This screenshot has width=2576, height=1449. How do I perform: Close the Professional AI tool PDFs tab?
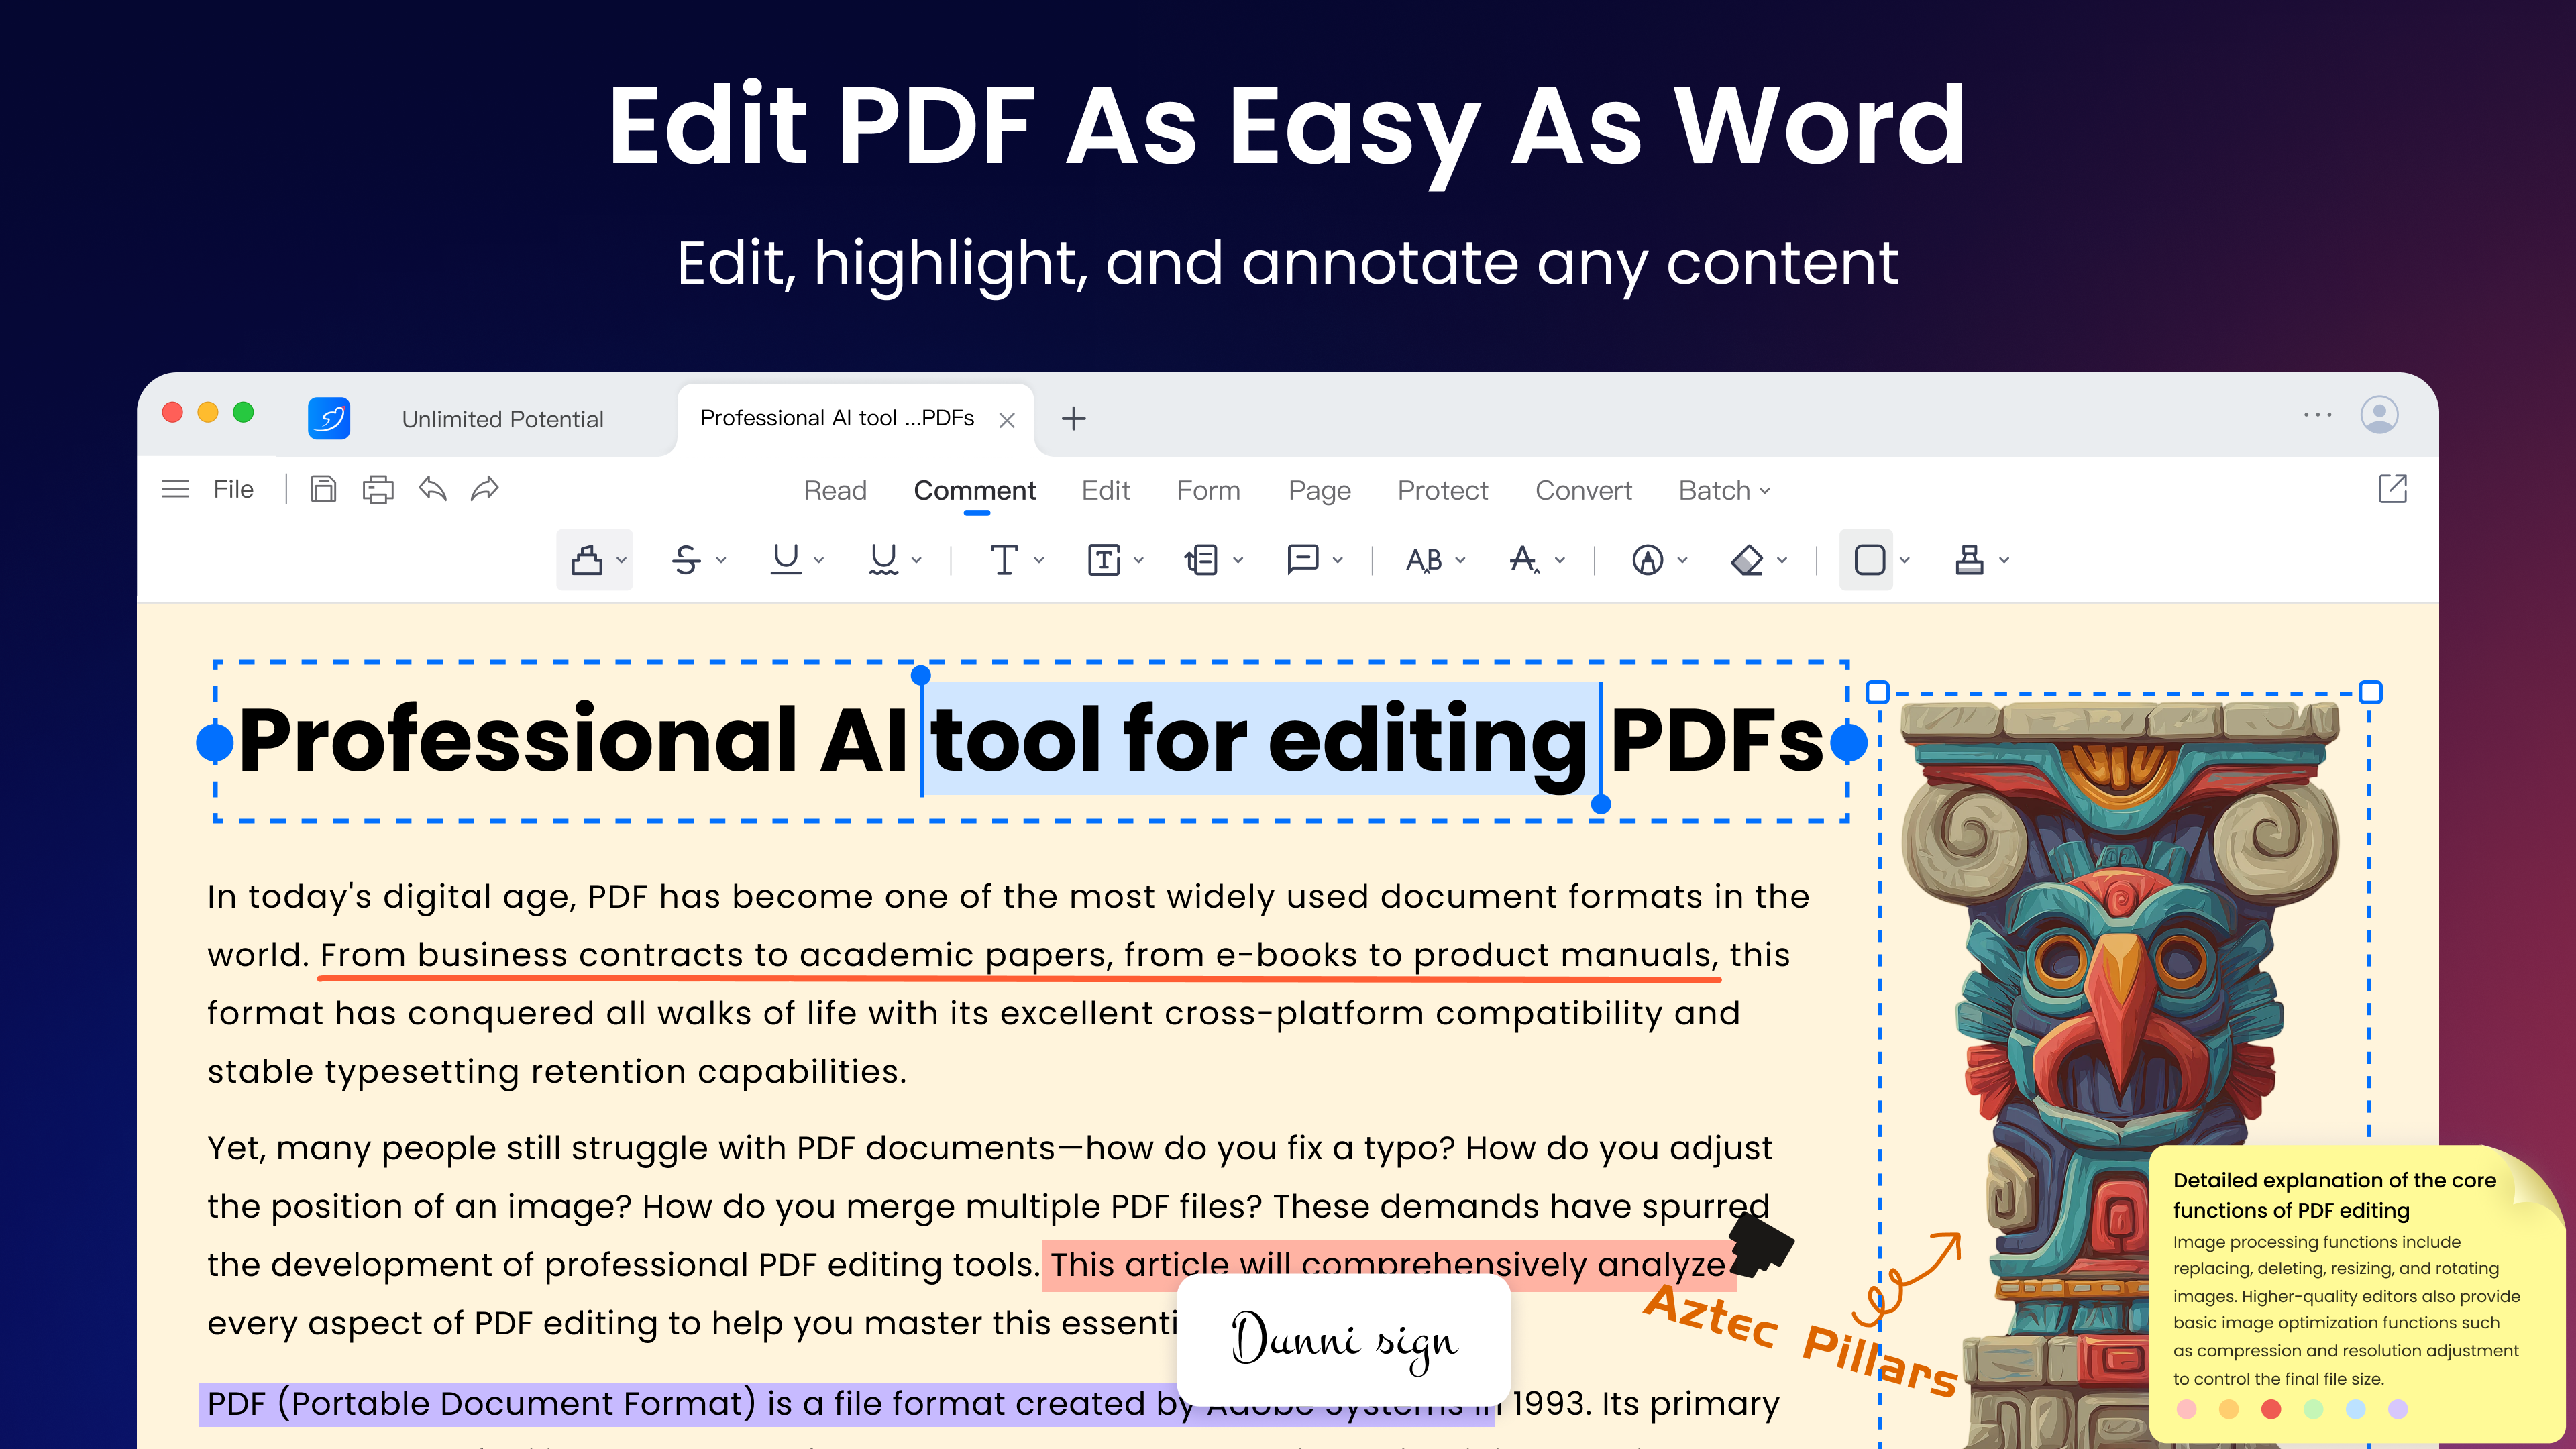pyautogui.click(x=1007, y=420)
